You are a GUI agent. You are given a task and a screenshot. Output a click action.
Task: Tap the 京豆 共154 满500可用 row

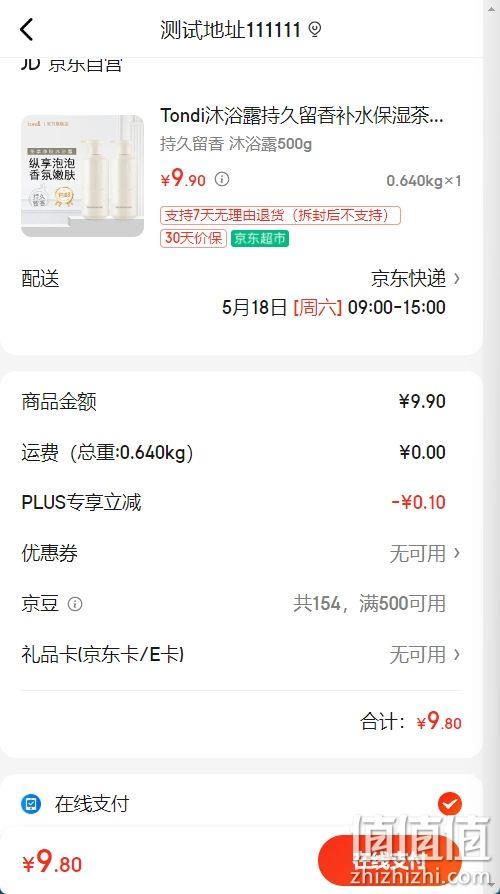tap(241, 604)
